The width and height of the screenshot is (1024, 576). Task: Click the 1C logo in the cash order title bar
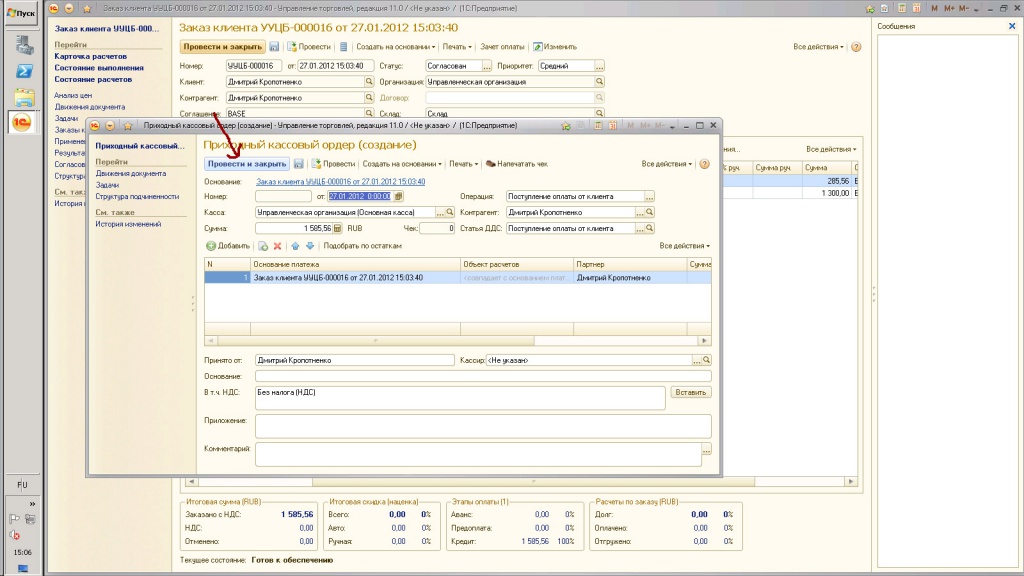point(95,125)
